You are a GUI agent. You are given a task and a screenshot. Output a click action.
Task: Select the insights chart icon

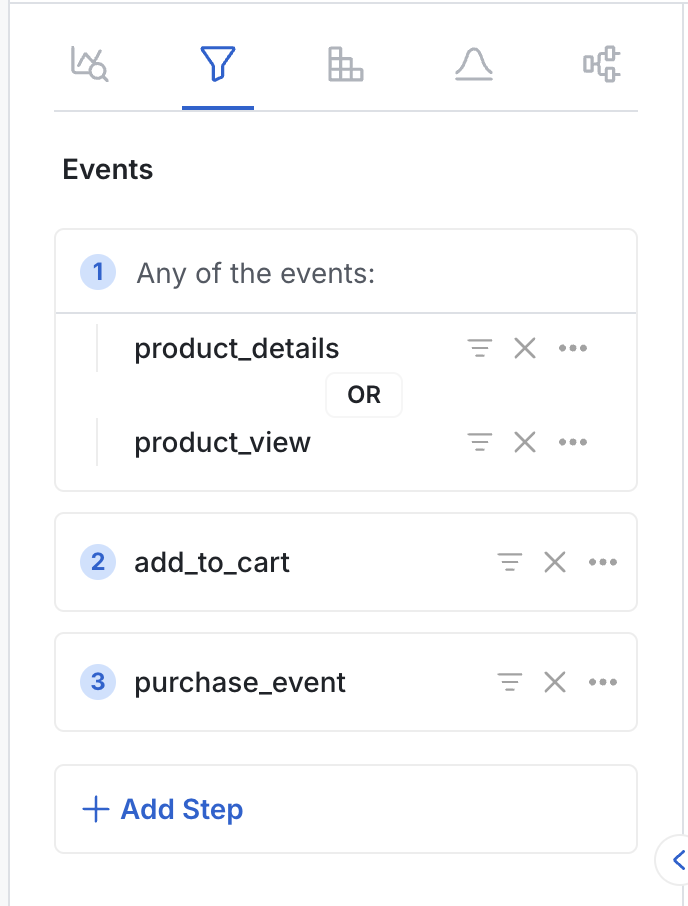pos(89,64)
